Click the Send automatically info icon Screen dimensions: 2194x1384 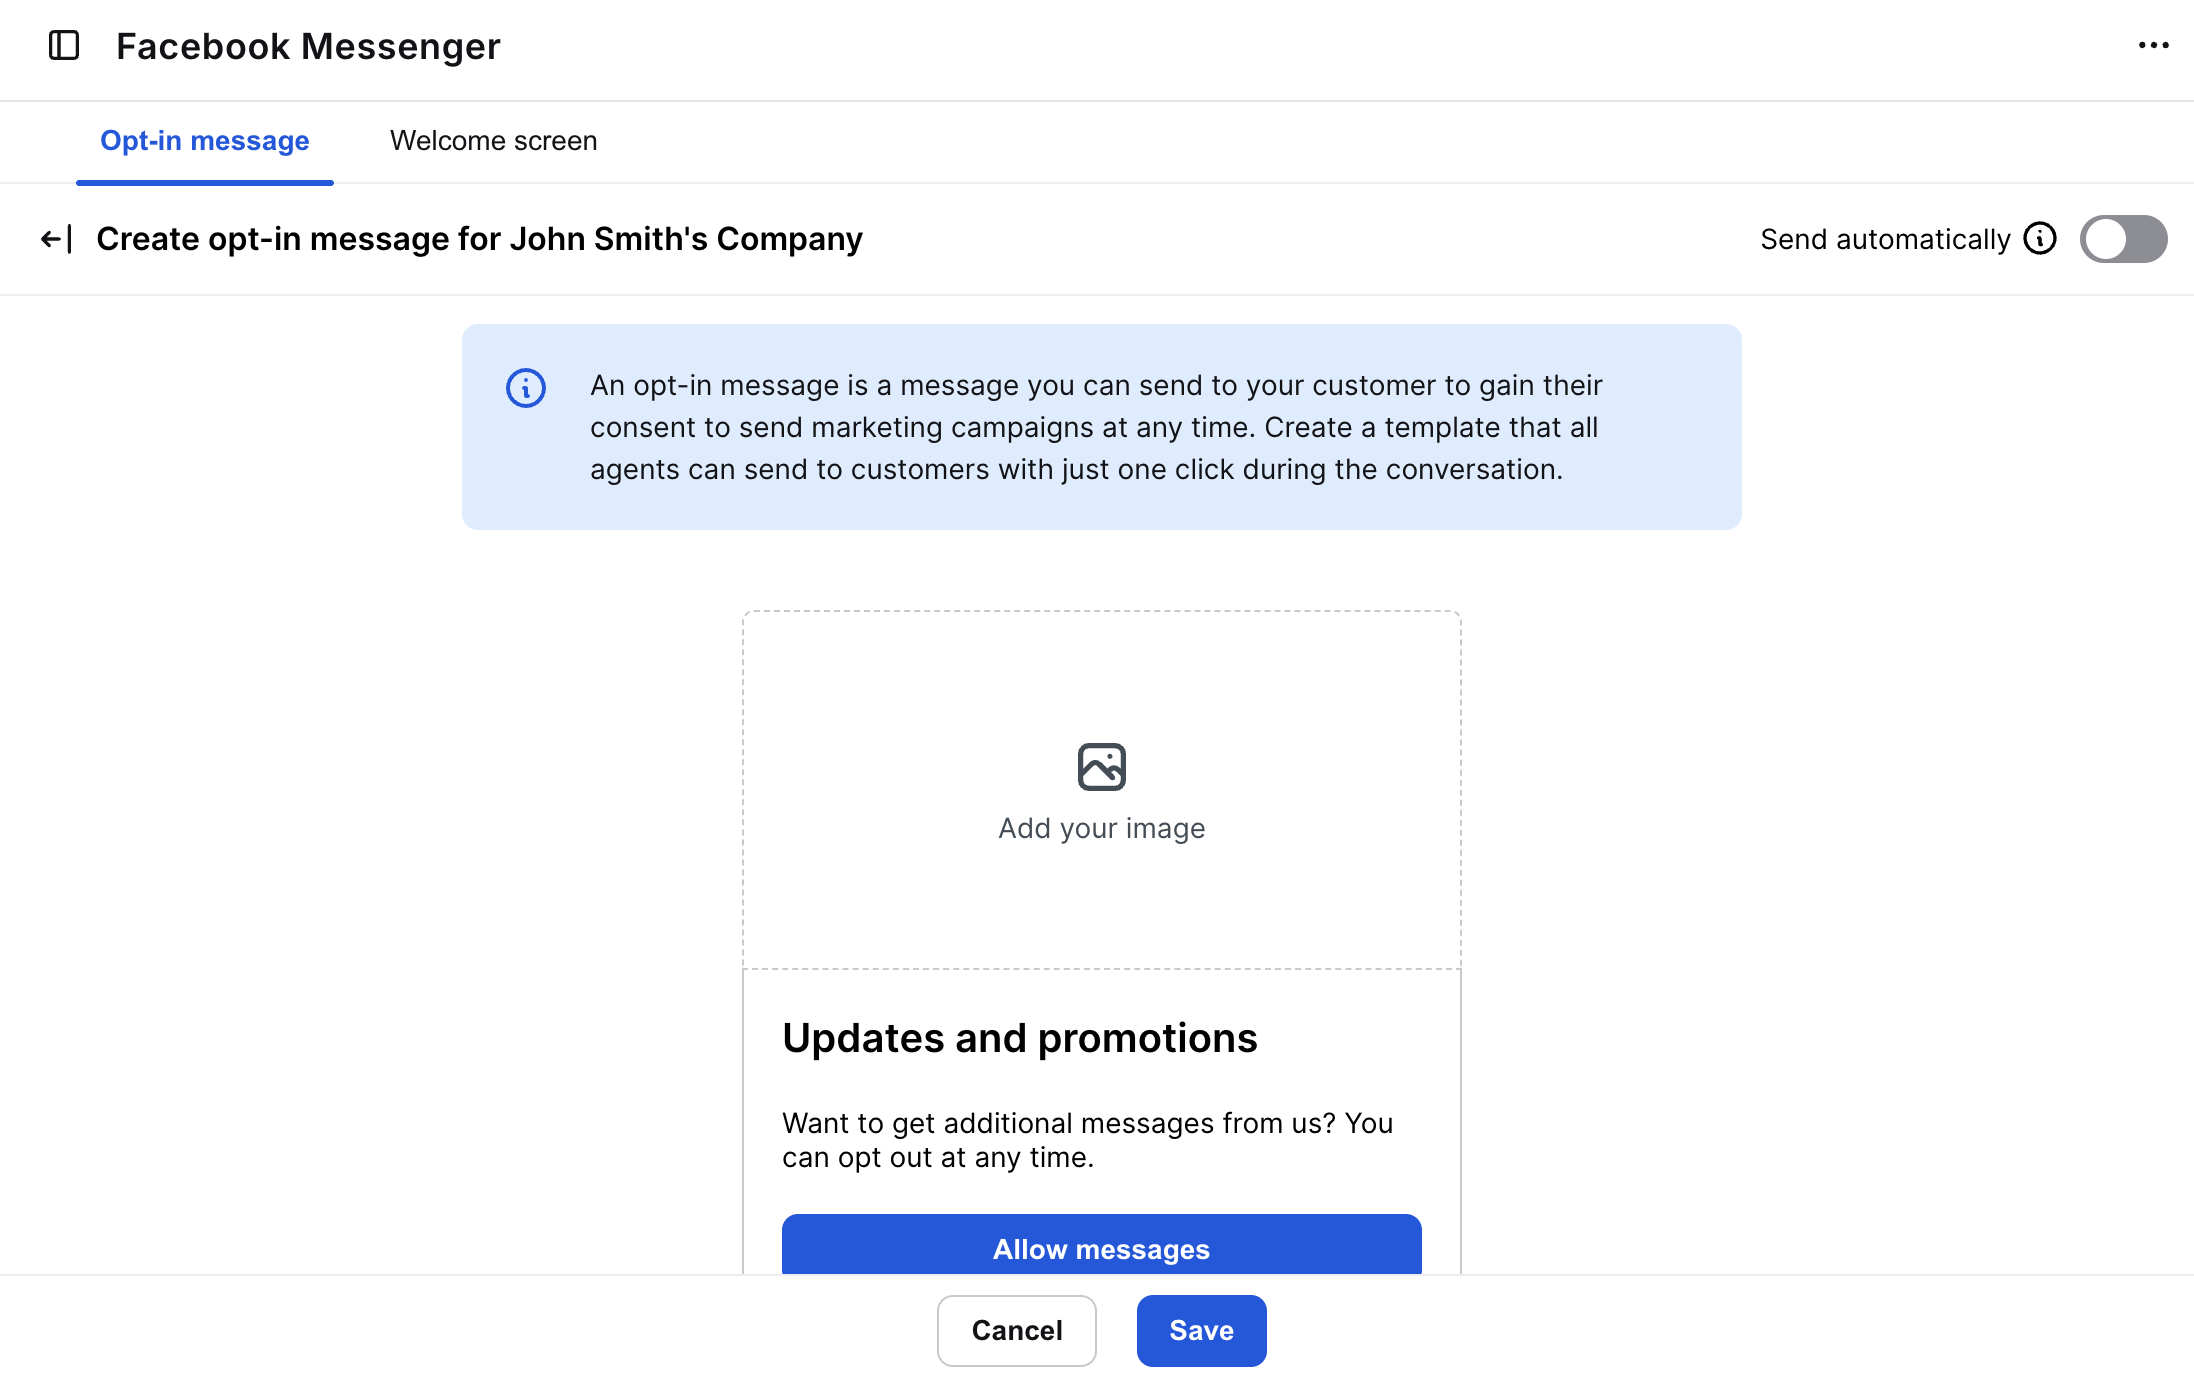[x=2040, y=239]
